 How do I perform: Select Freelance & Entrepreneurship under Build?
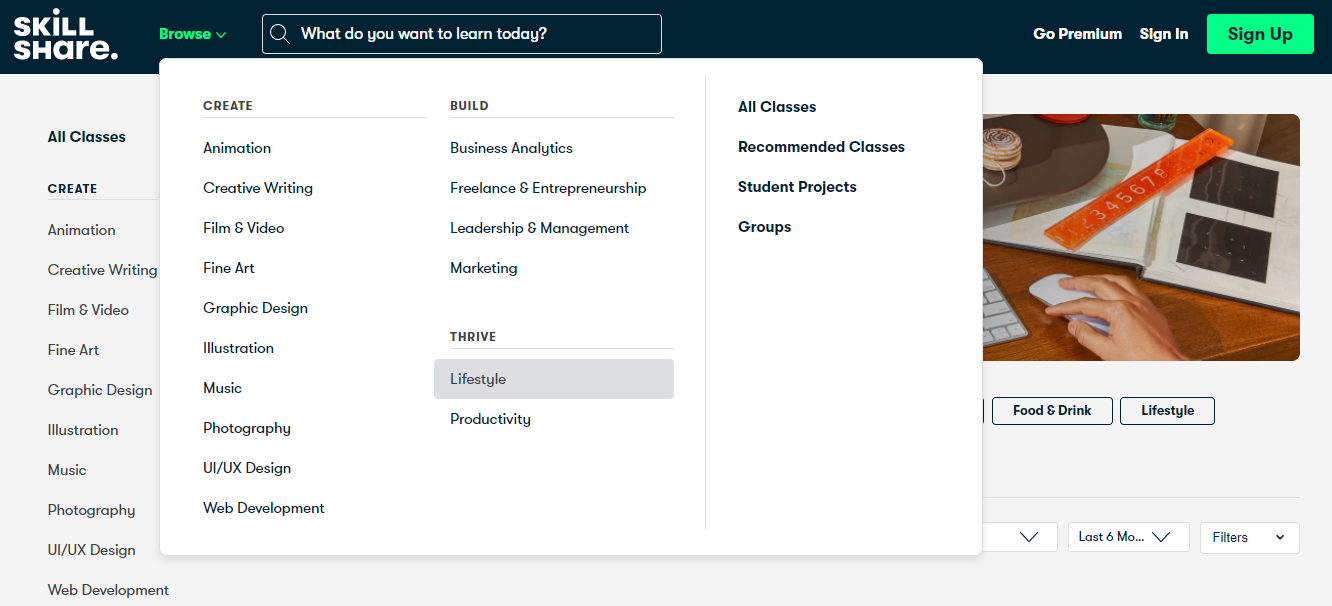[548, 188]
